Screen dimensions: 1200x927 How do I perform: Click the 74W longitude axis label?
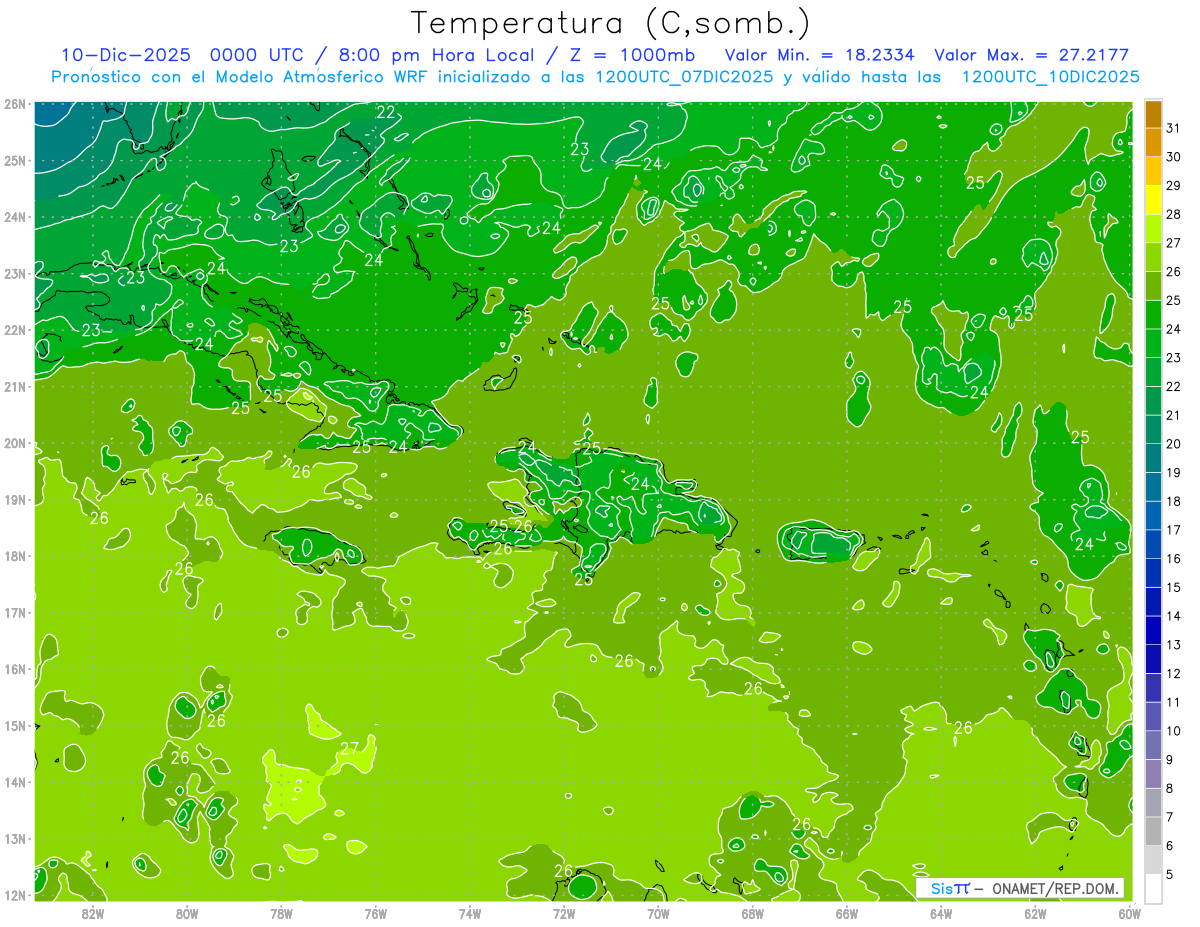[469, 913]
